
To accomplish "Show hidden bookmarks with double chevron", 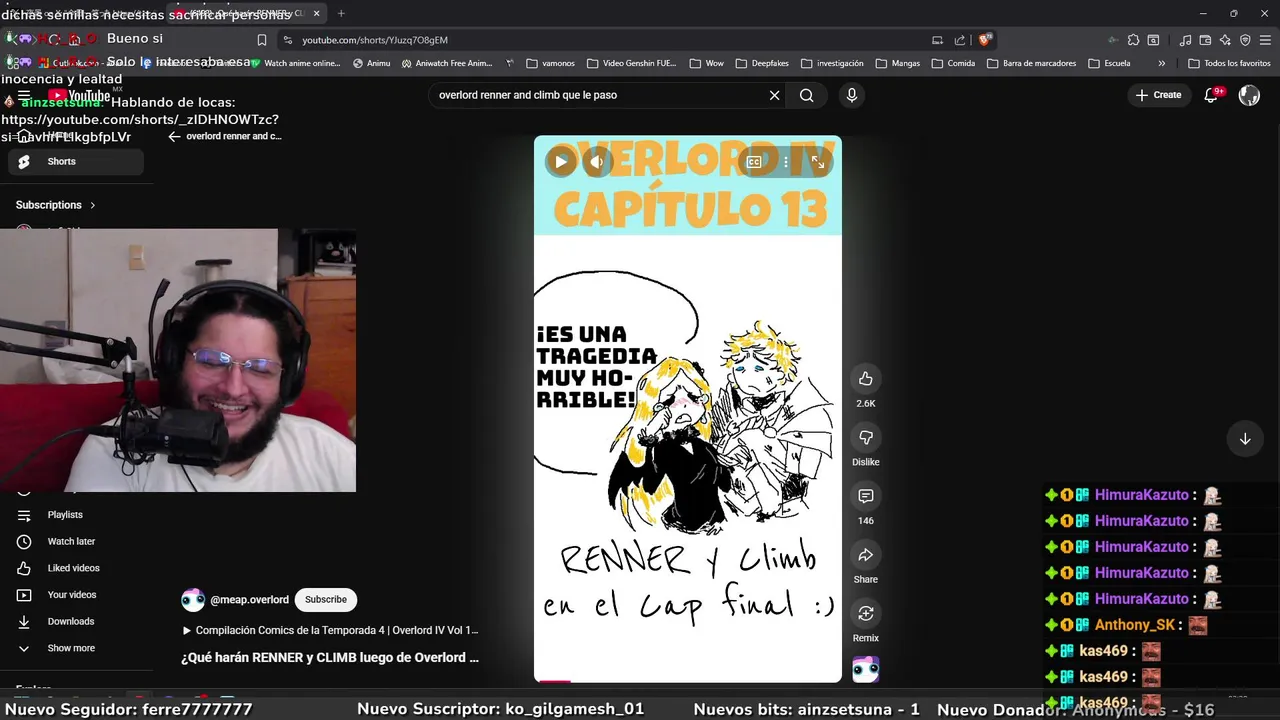I will (1161, 63).
